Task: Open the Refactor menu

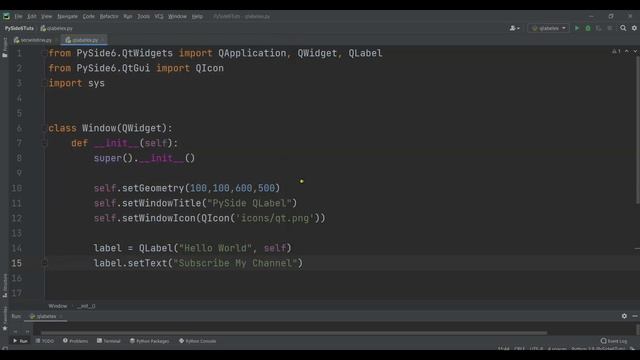Action: click(109, 16)
